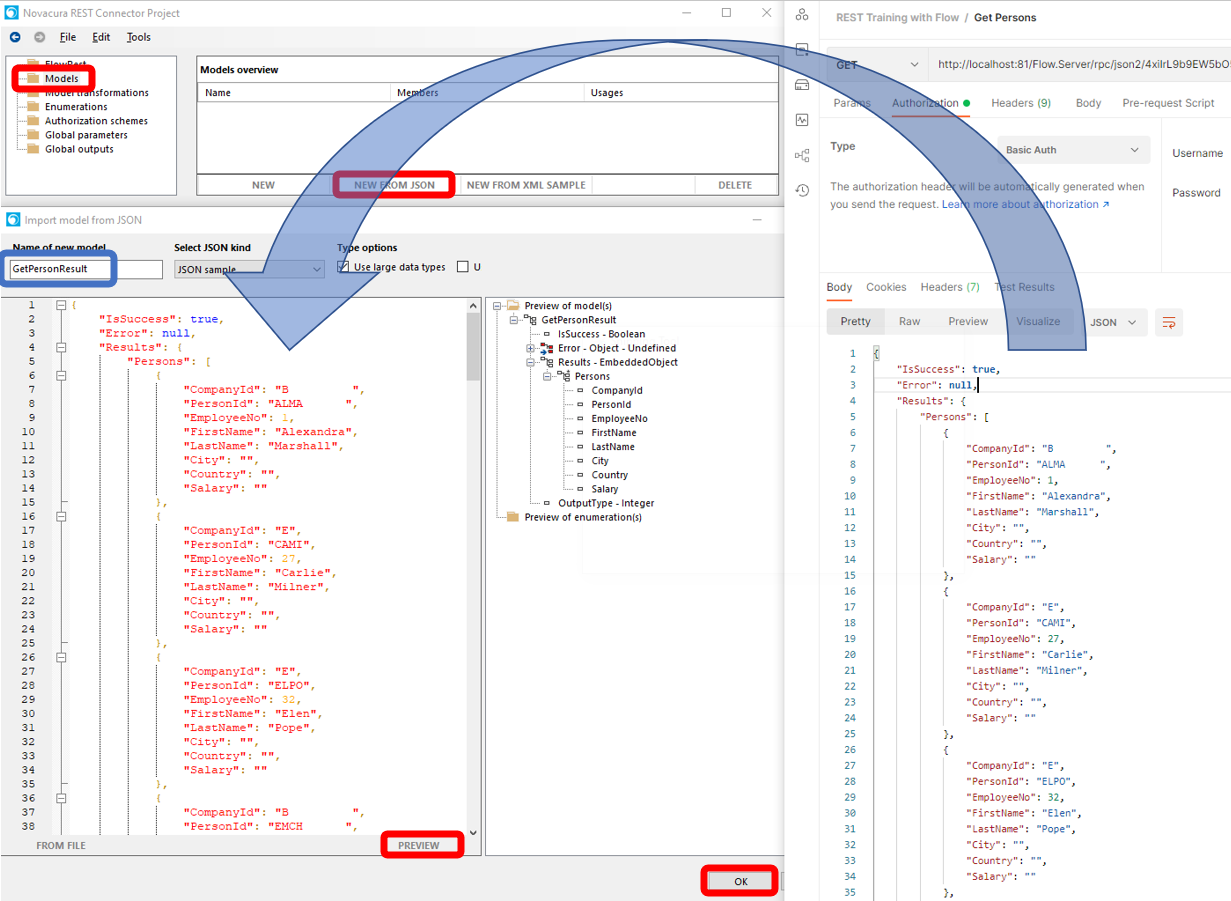Collapse the Preview of model(s) node
This screenshot has height=901, width=1231.
[x=497, y=306]
